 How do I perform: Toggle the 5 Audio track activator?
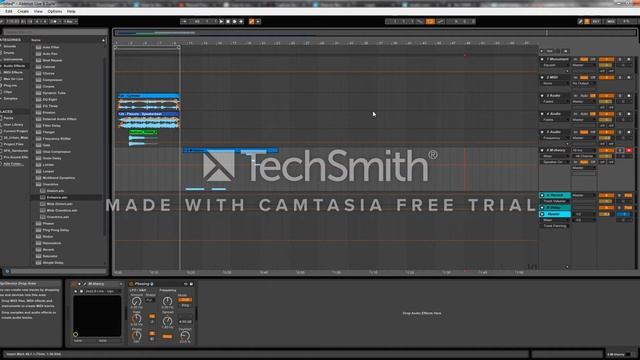607,132
